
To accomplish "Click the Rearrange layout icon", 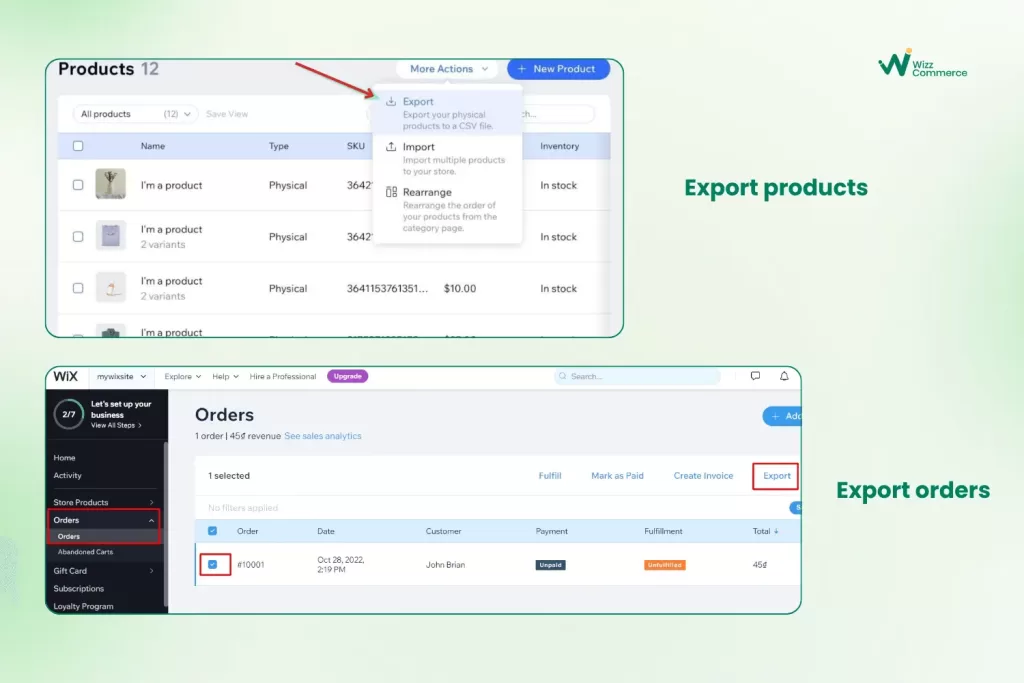I will pyautogui.click(x=391, y=192).
